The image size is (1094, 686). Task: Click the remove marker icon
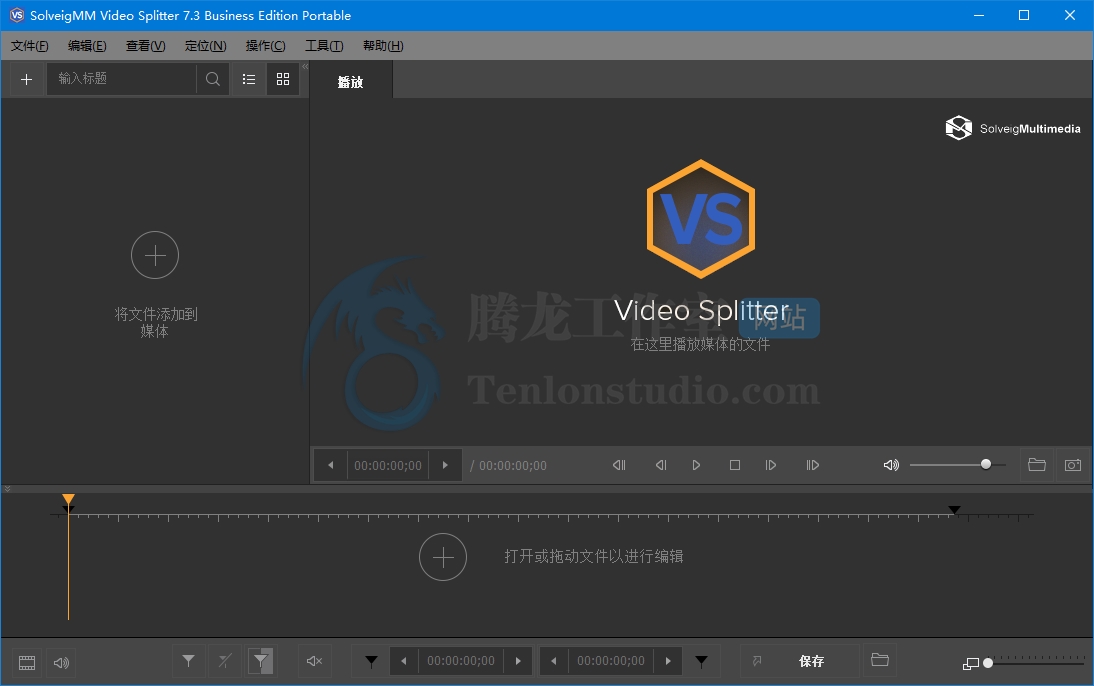coord(225,661)
